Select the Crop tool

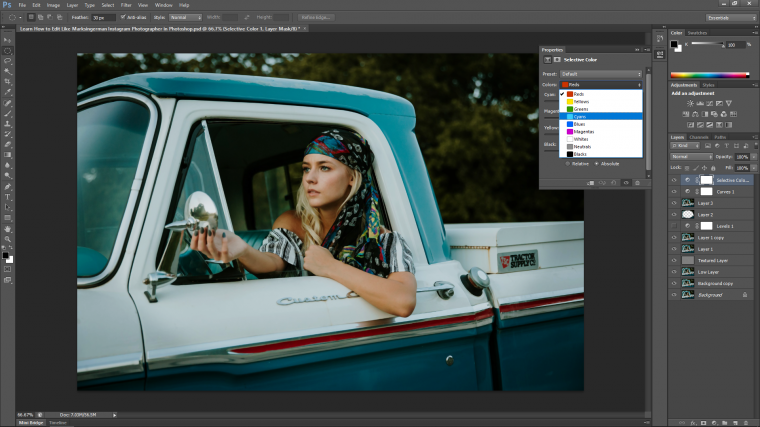[x=7, y=82]
